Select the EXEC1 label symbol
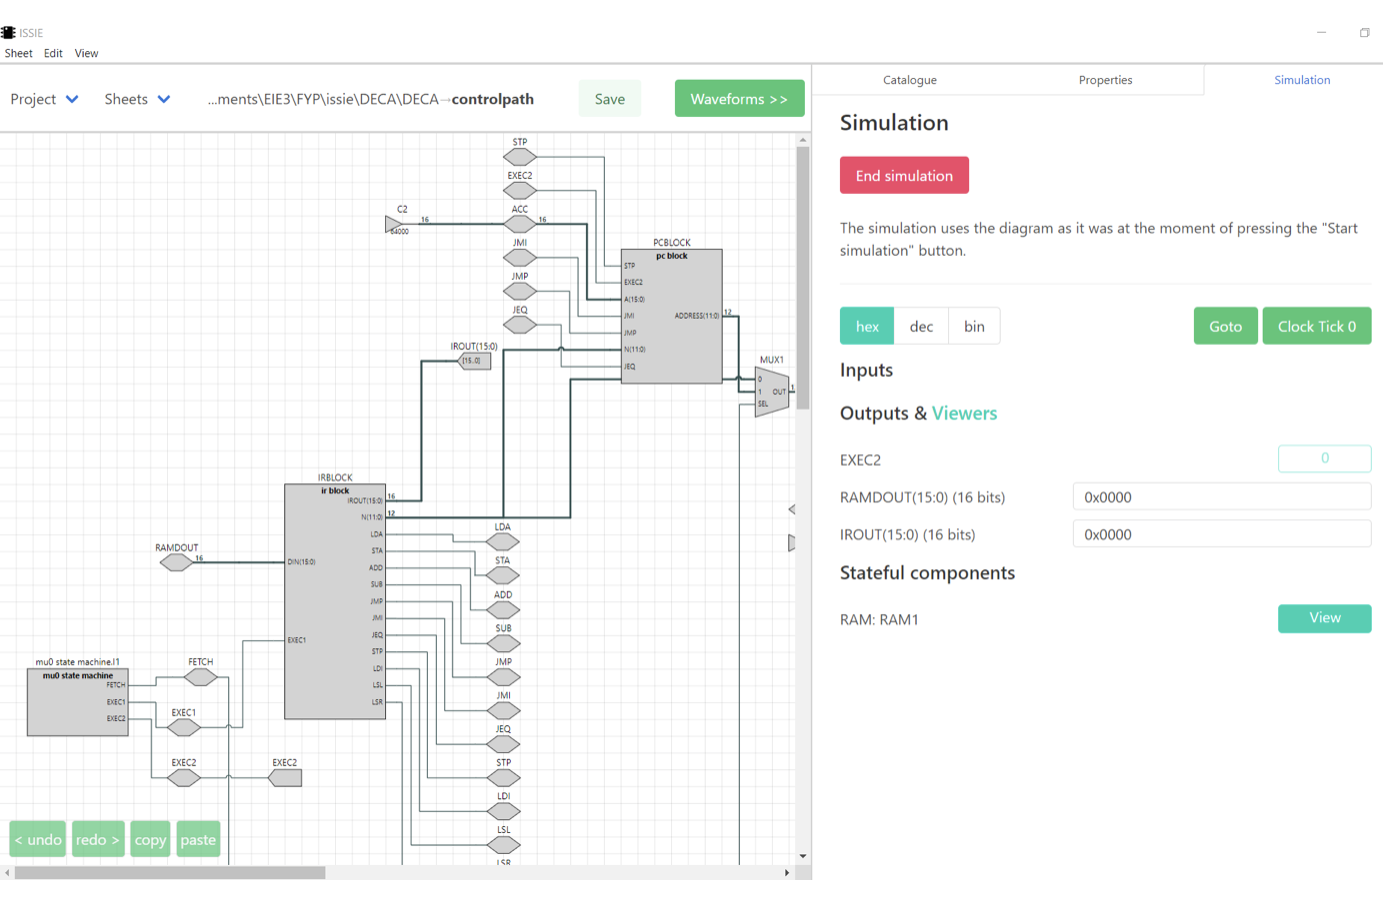The height and width of the screenshot is (924, 1383). tap(184, 728)
